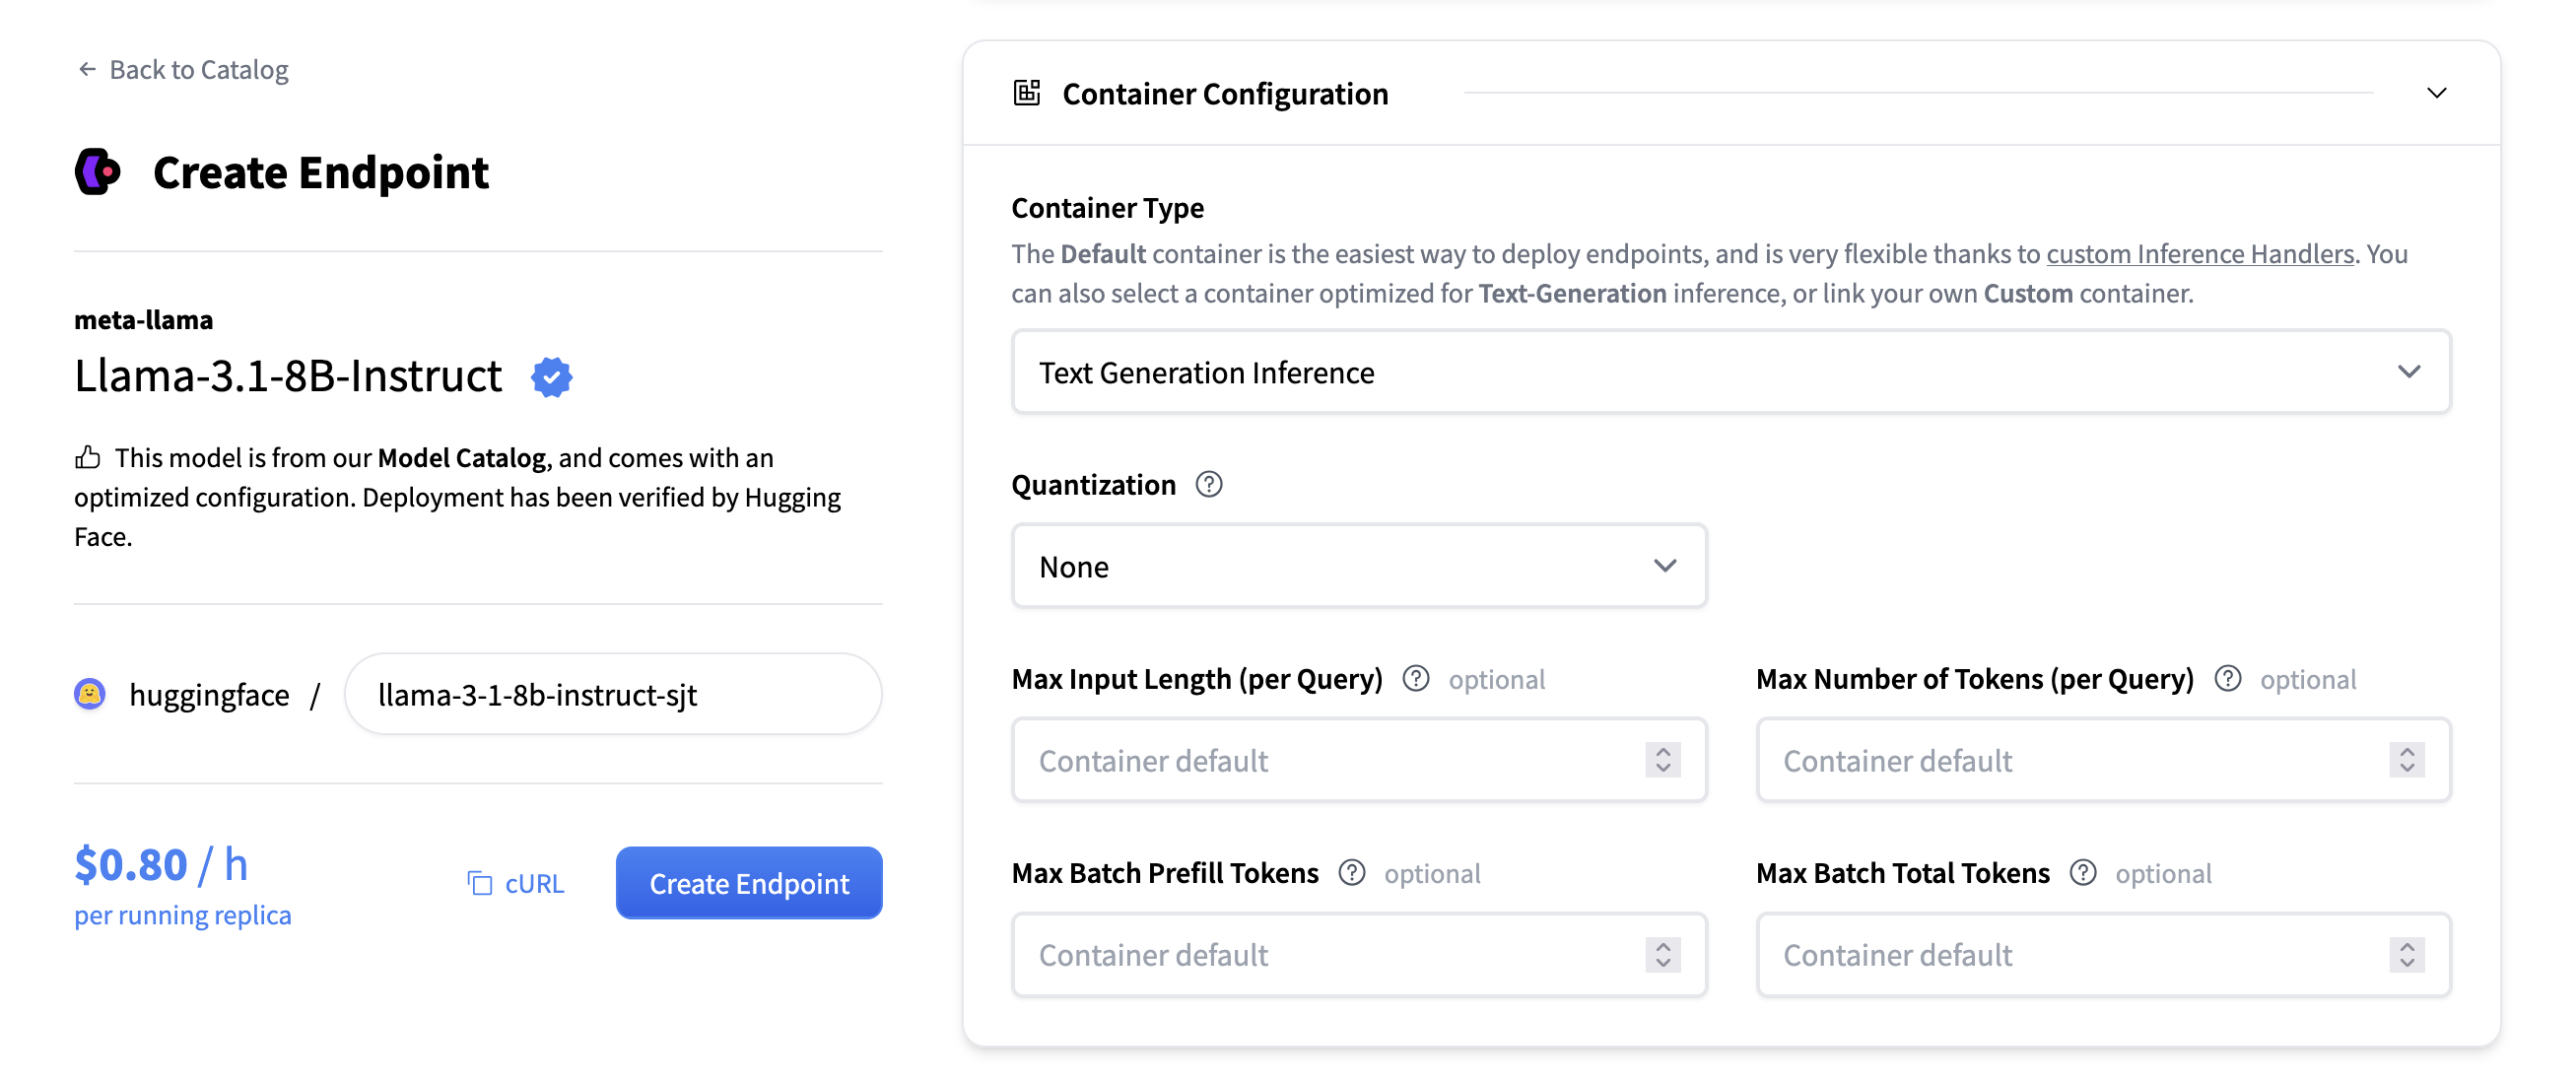2576x1084 pixels.
Task: Click the verified badge next to Llama-3.1-8B-Instruct
Action: point(552,377)
